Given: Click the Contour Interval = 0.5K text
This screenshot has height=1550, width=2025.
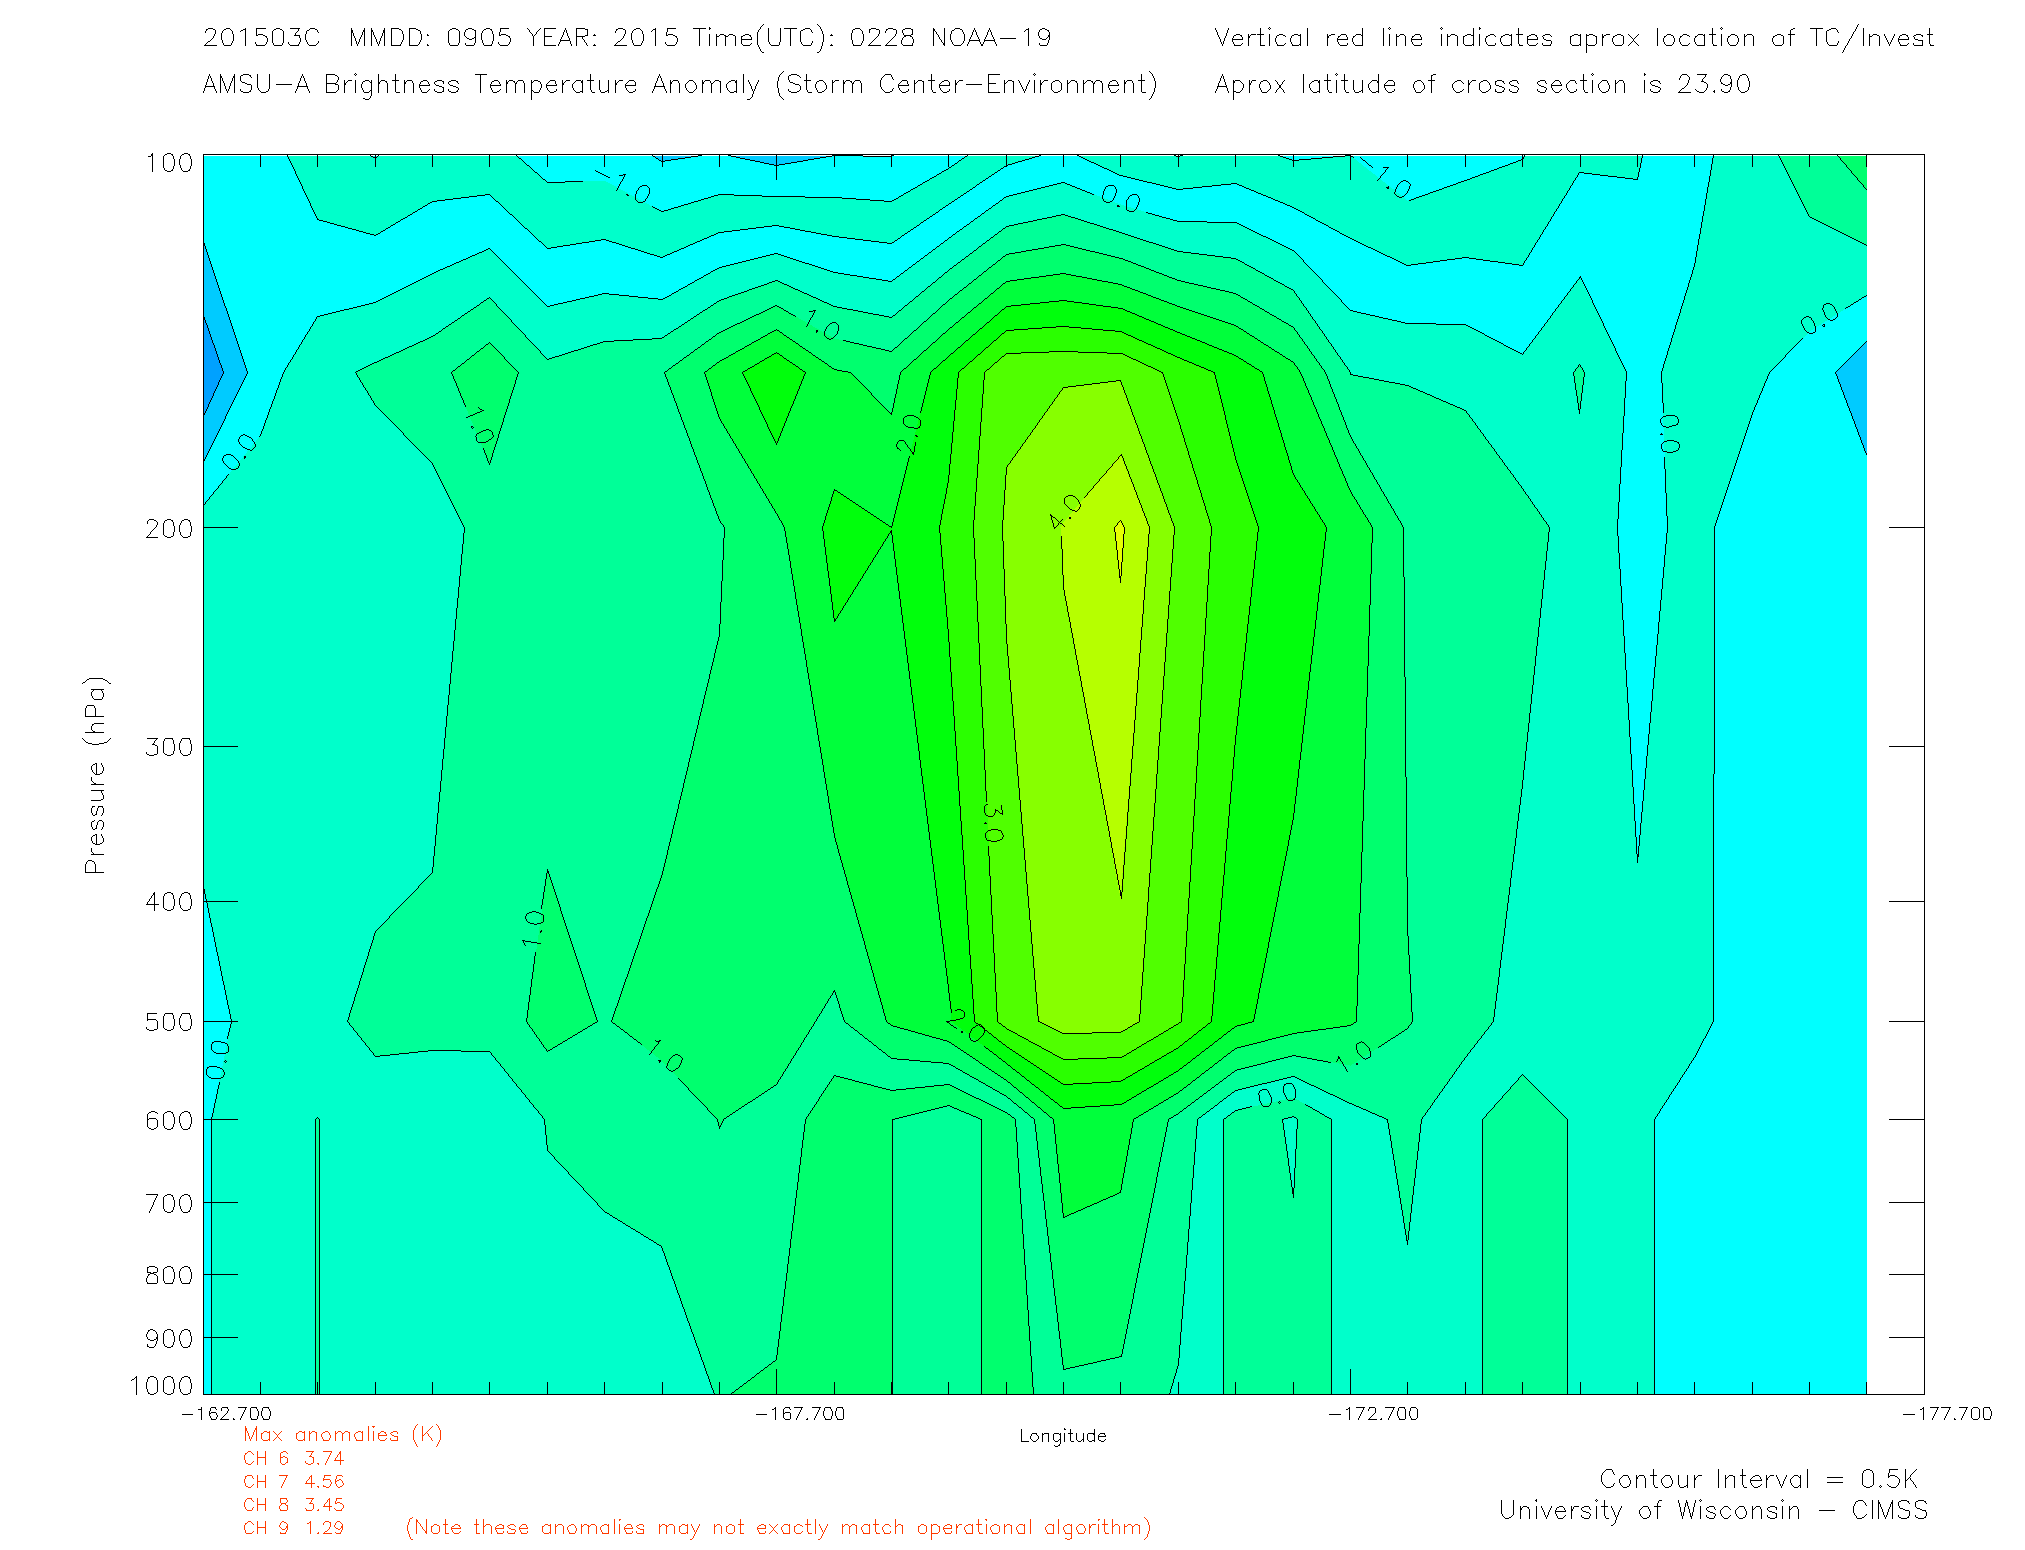Looking at the screenshot, I should [x=1758, y=1479].
